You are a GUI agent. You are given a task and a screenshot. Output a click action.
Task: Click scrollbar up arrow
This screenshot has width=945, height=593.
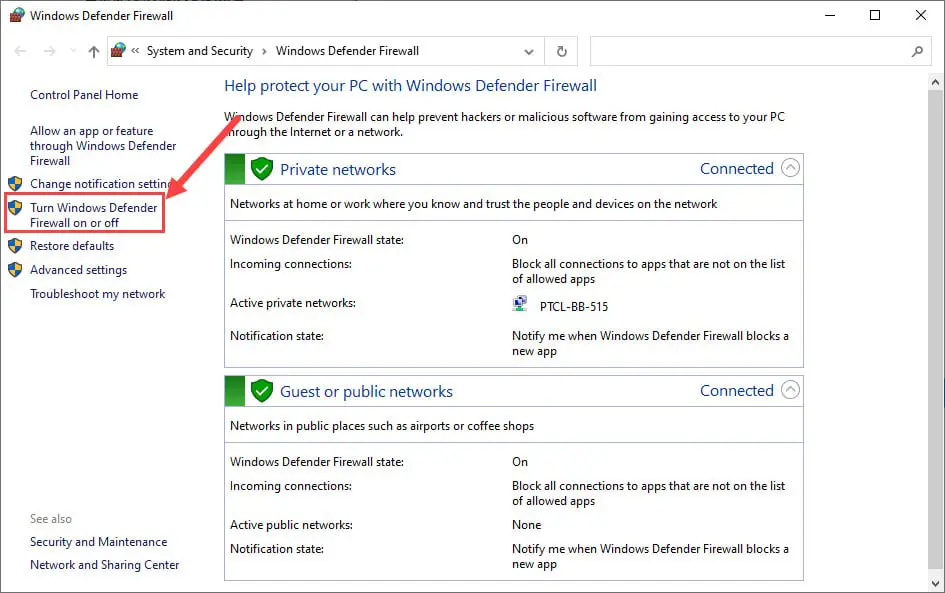pos(935,82)
